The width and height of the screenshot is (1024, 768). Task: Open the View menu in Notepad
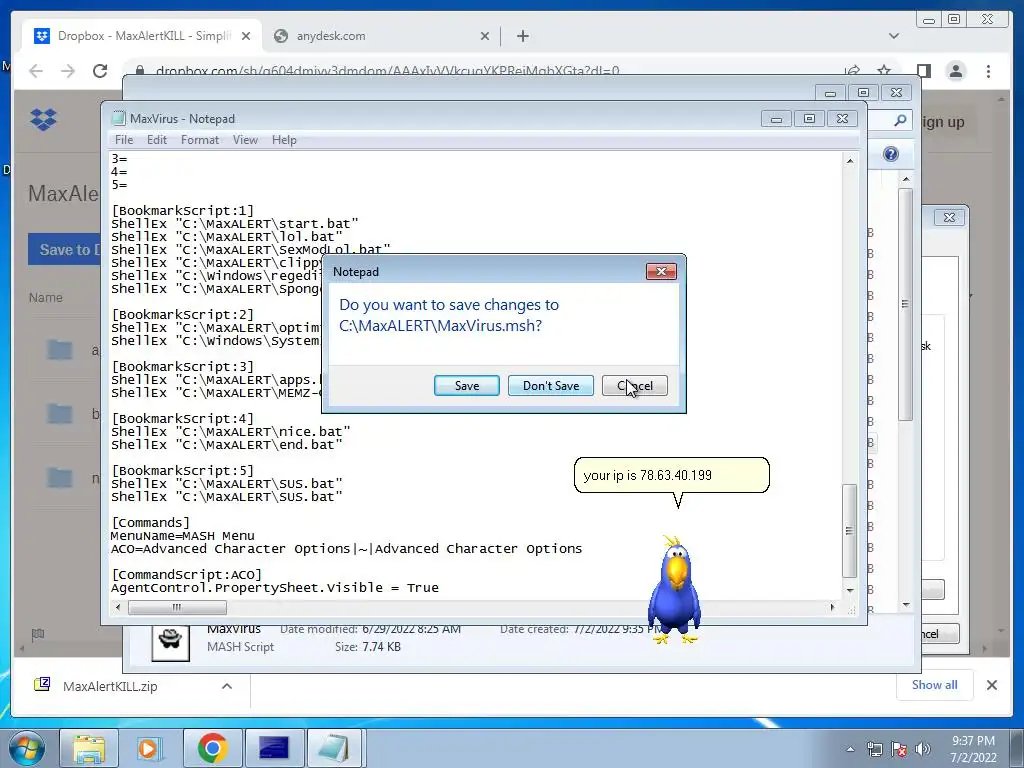(245, 140)
